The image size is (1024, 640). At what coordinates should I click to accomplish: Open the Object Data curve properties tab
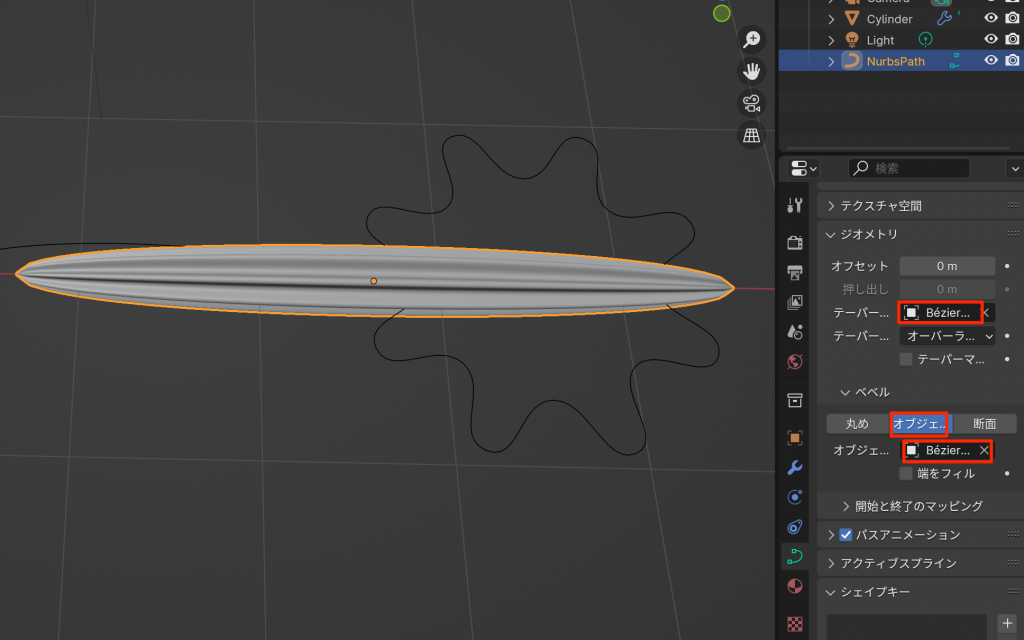[x=795, y=556]
